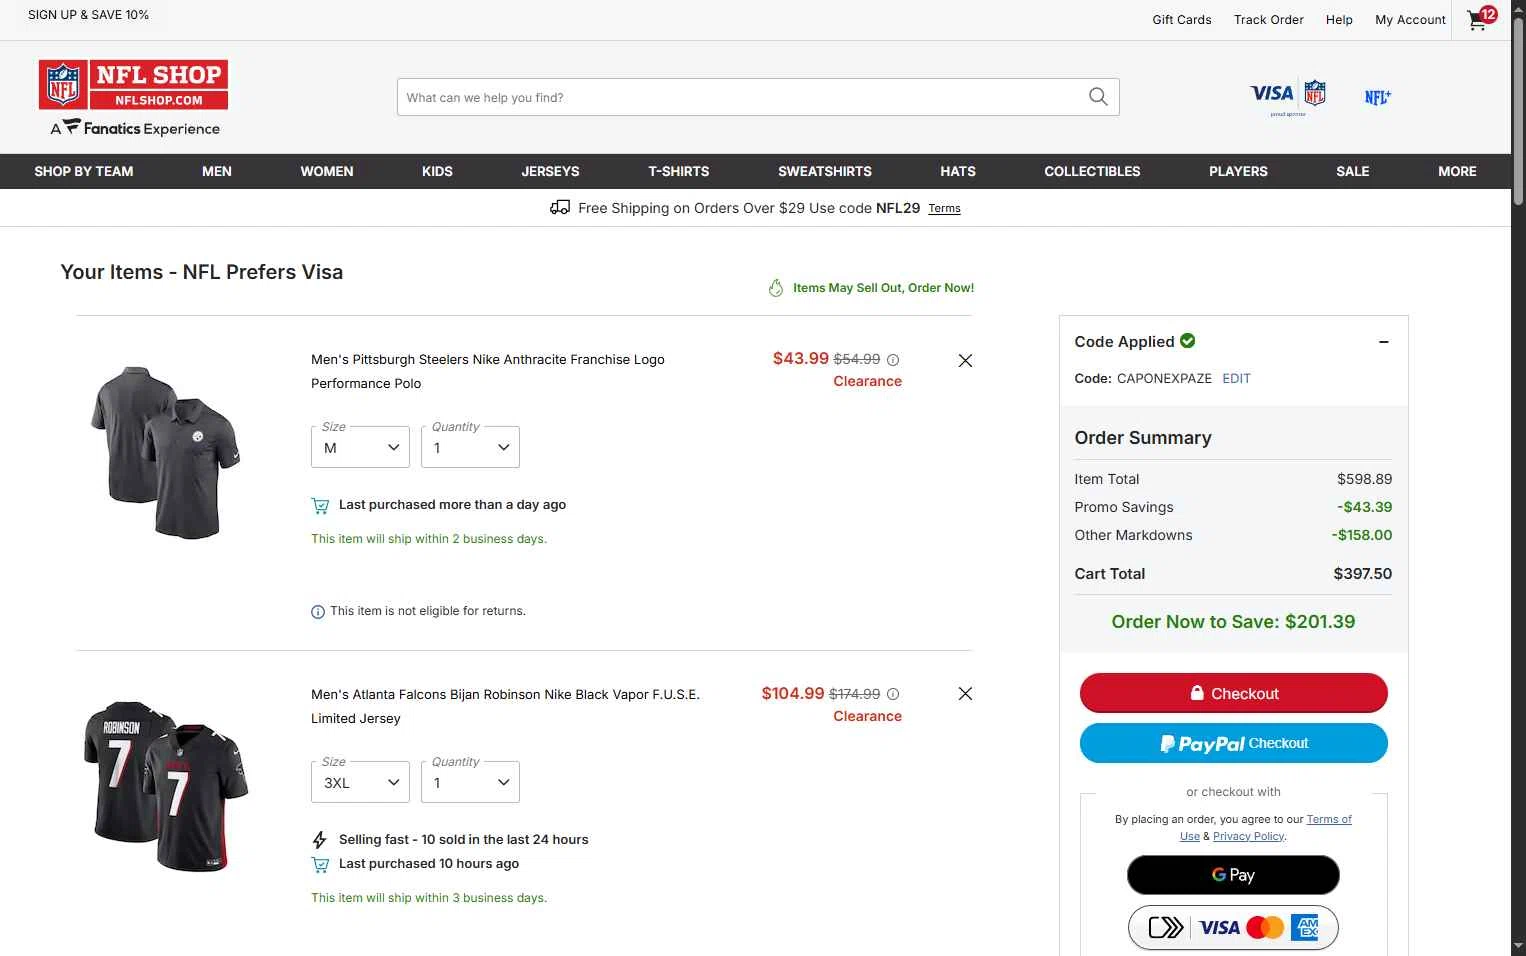Viewport: 1526px width, 956px height.
Task: Click the free shipping truck icon
Action: [x=560, y=207]
